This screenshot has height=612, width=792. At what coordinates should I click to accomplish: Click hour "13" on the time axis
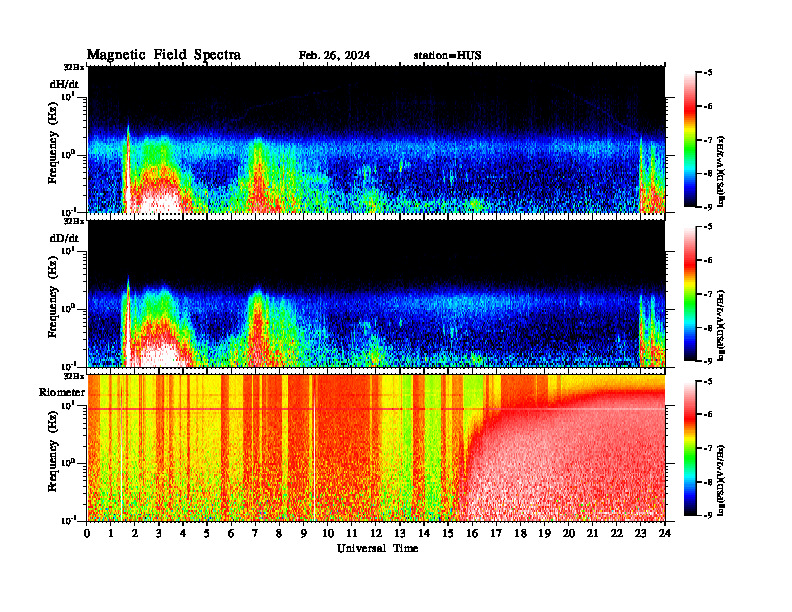(400, 534)
